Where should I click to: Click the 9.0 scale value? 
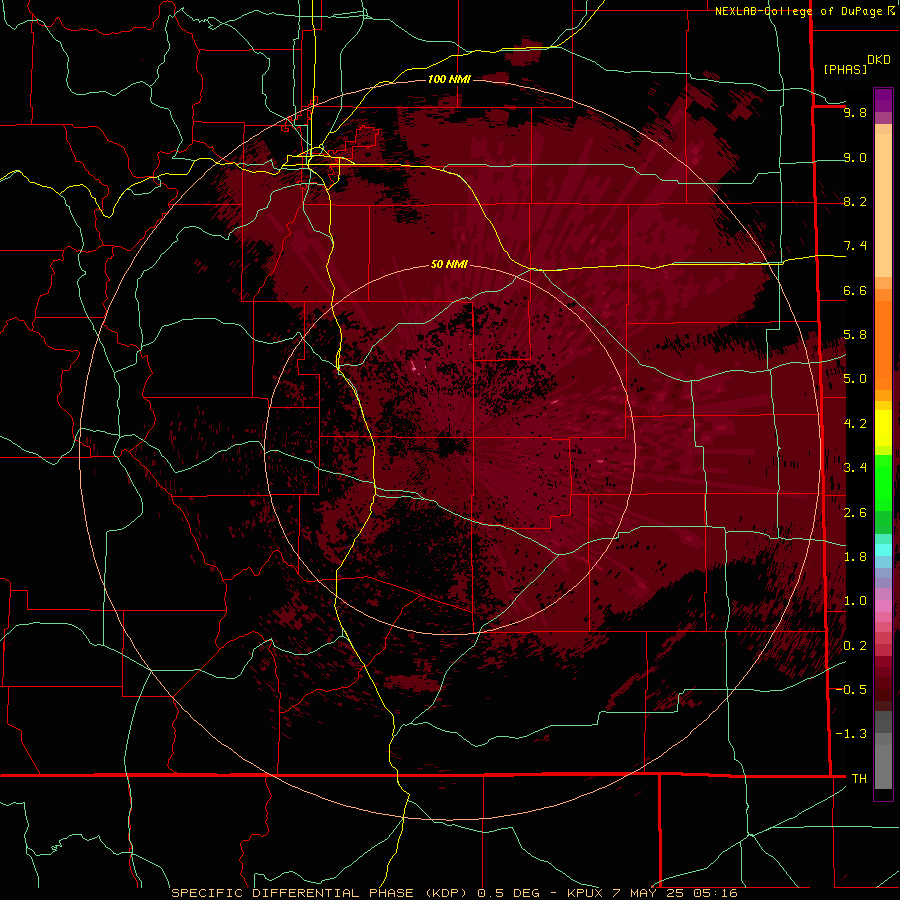[855, 157]
